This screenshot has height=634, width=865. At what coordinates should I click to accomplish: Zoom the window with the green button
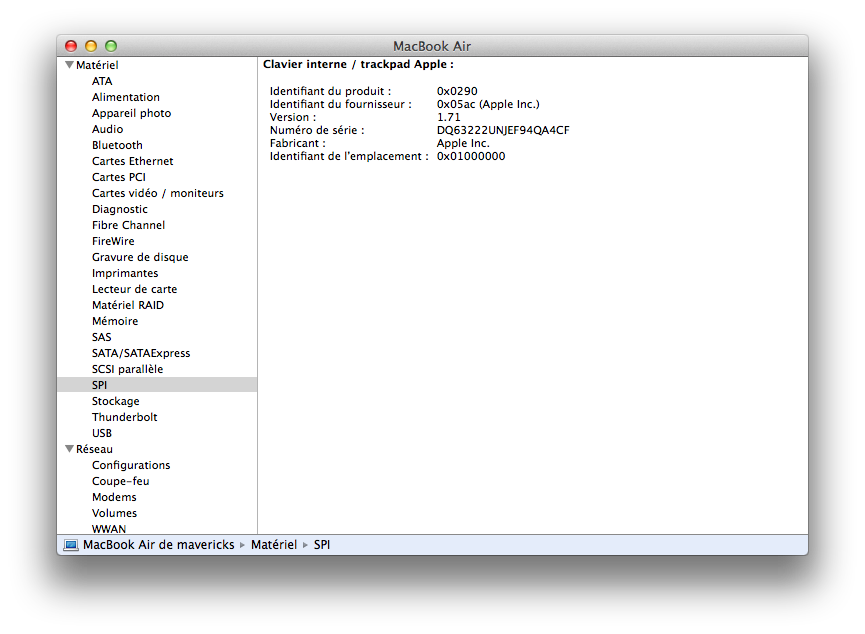pyautogui.click(x=111, y=46)
